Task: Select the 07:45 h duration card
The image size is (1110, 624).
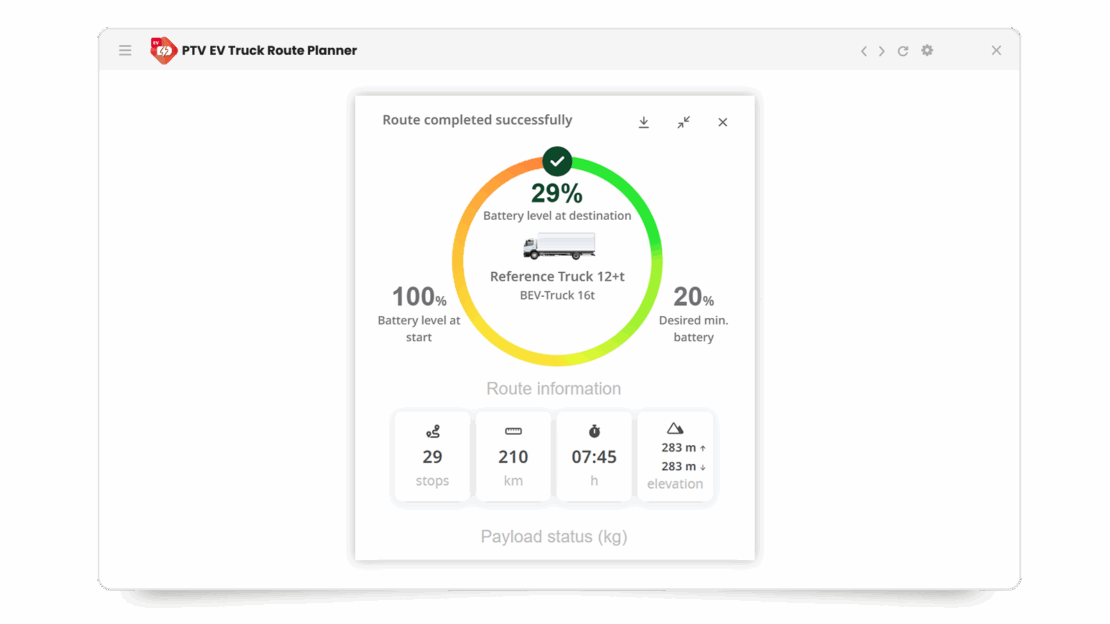Action: (594, 456)
